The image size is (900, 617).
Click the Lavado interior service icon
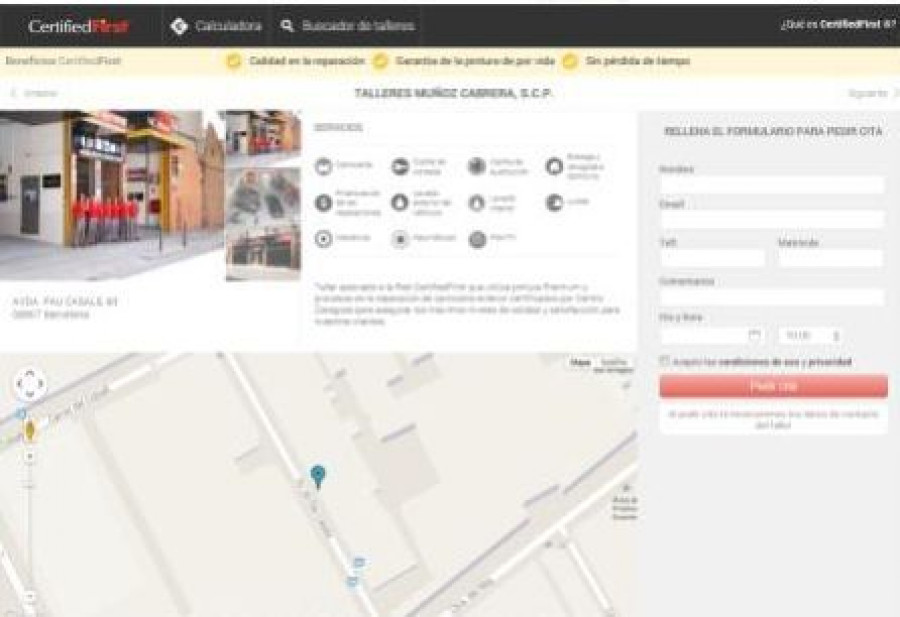[477, 203]
